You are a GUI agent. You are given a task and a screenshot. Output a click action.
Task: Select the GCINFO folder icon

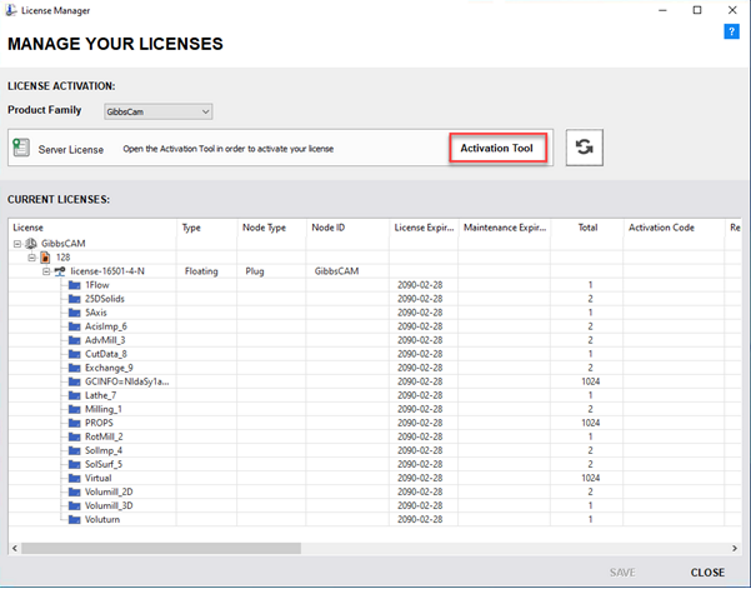pyautogui.click(x=74, y=382)
